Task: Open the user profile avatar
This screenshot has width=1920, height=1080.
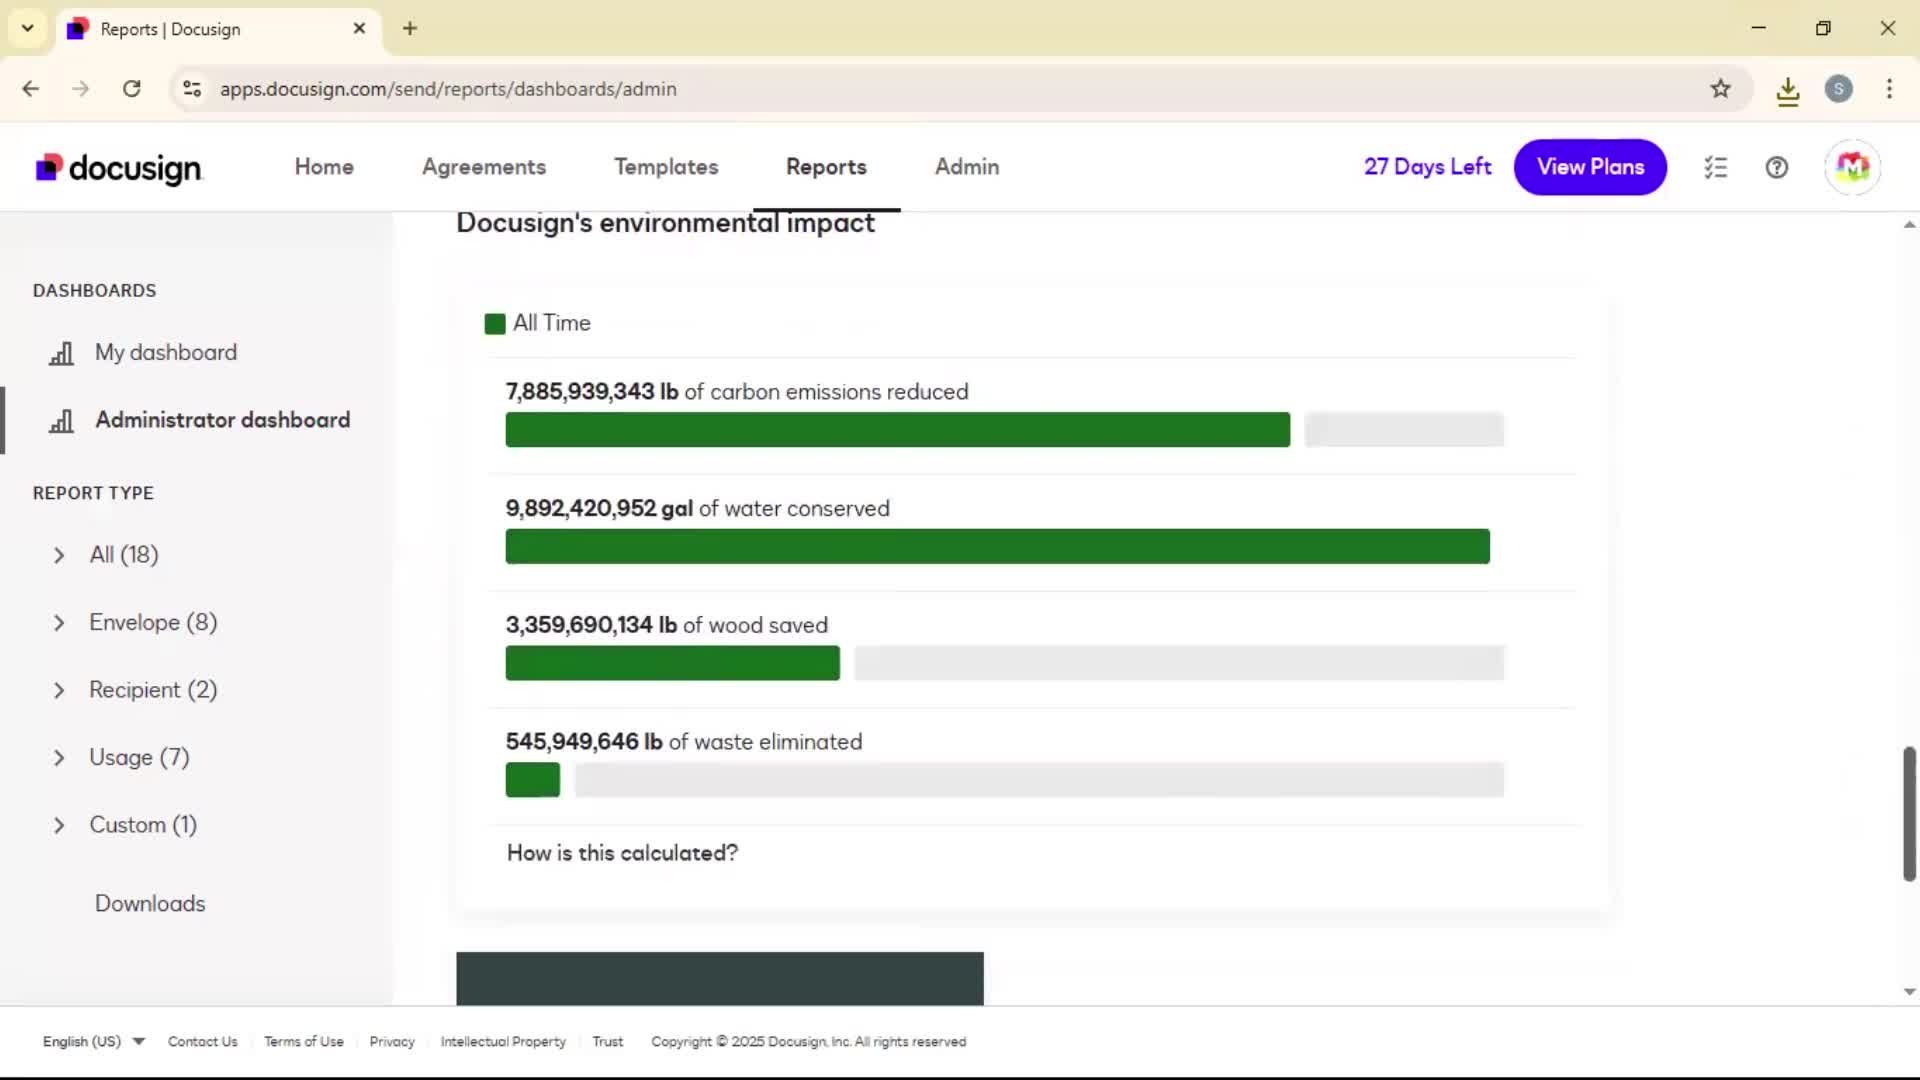Action: (x=1852, y=167)
